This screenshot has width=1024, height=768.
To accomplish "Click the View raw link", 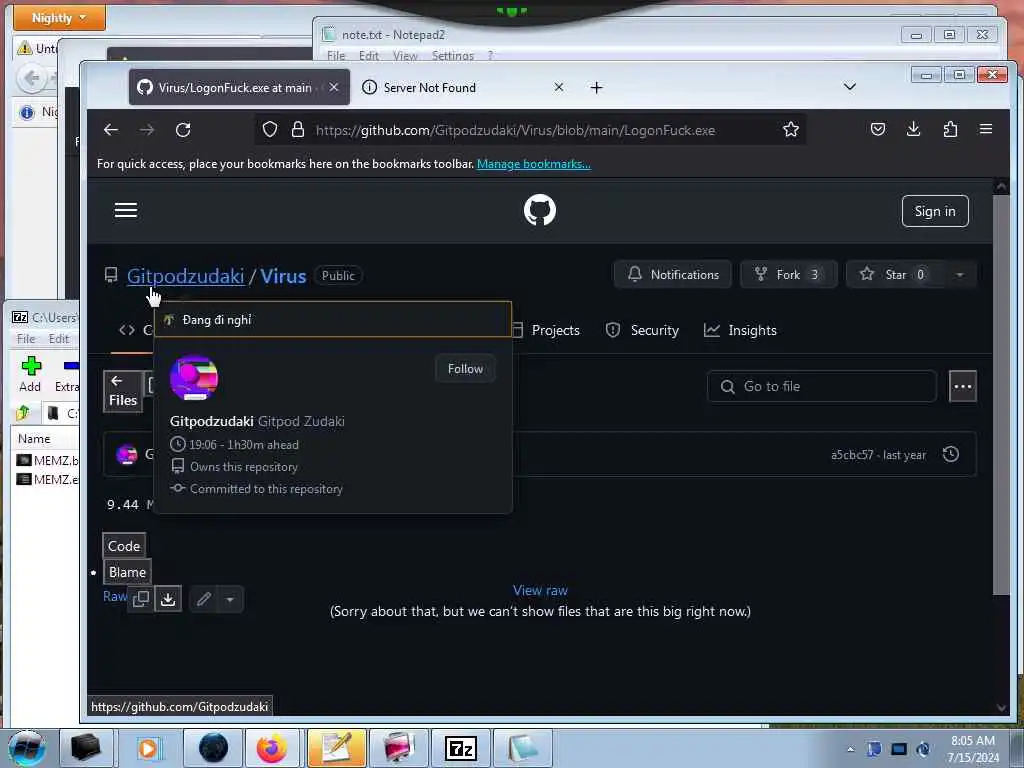I will pos(540,590).
